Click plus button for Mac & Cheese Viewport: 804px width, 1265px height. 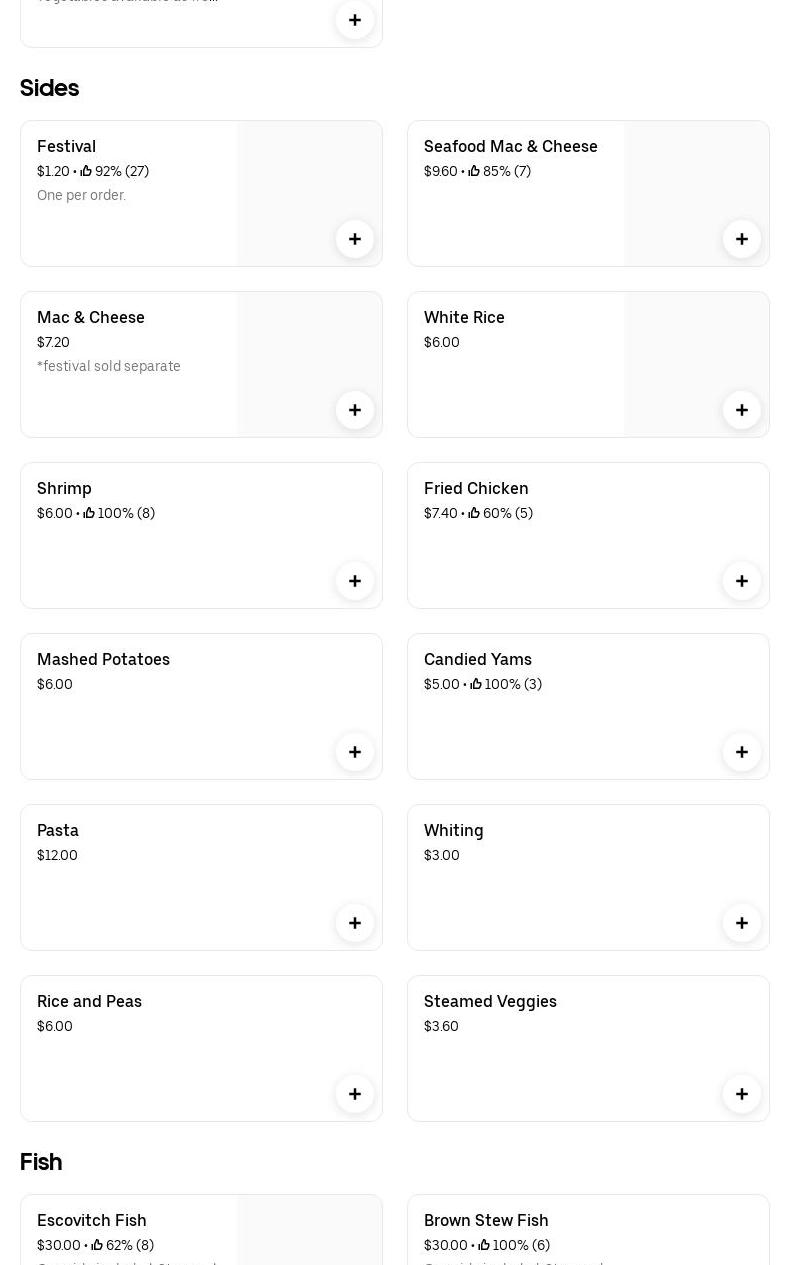355,410
